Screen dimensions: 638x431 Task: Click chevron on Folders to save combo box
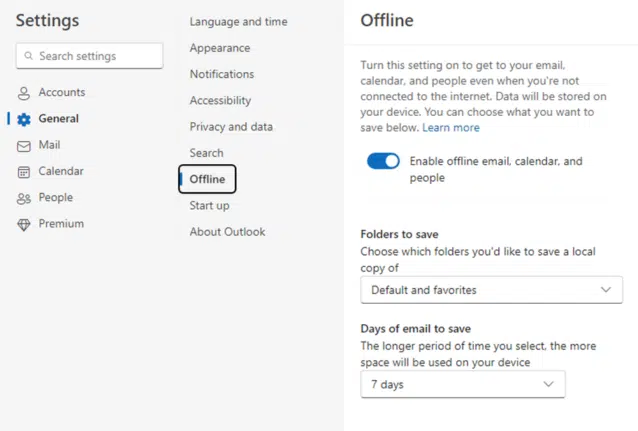pos(606,290)
